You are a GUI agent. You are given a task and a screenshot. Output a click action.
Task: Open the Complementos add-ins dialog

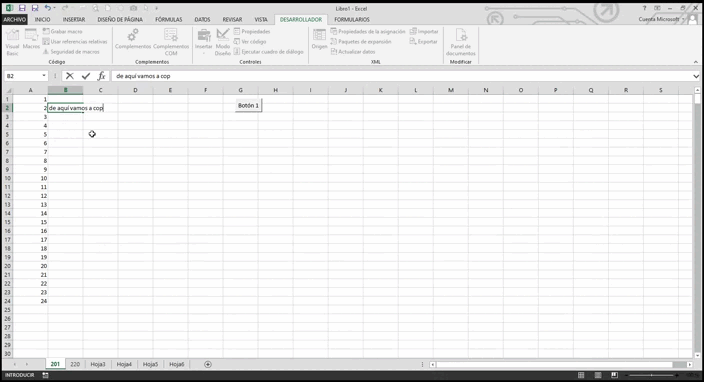coord(133,40)
